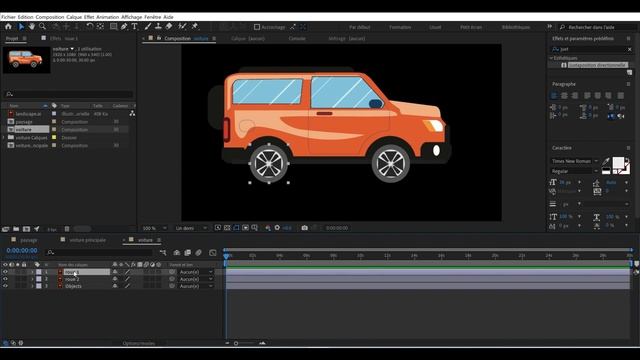Image resolution: width=640 pixels, height=360 pixels.
Task: Toggle the timeline Shy layers master icon
Action: click(177, 253)
